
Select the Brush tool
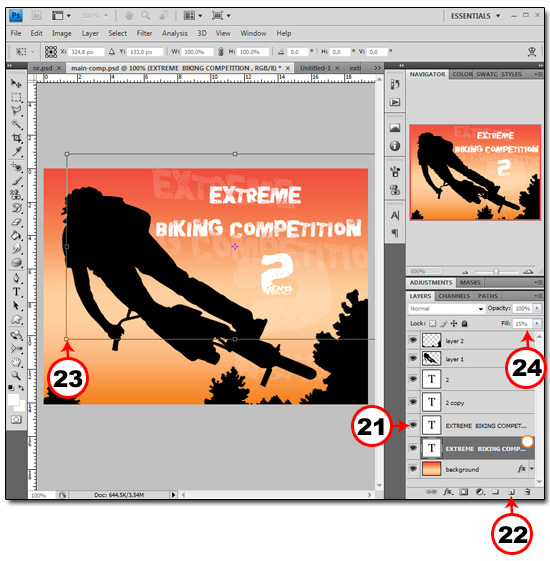(x=16, y=181)
